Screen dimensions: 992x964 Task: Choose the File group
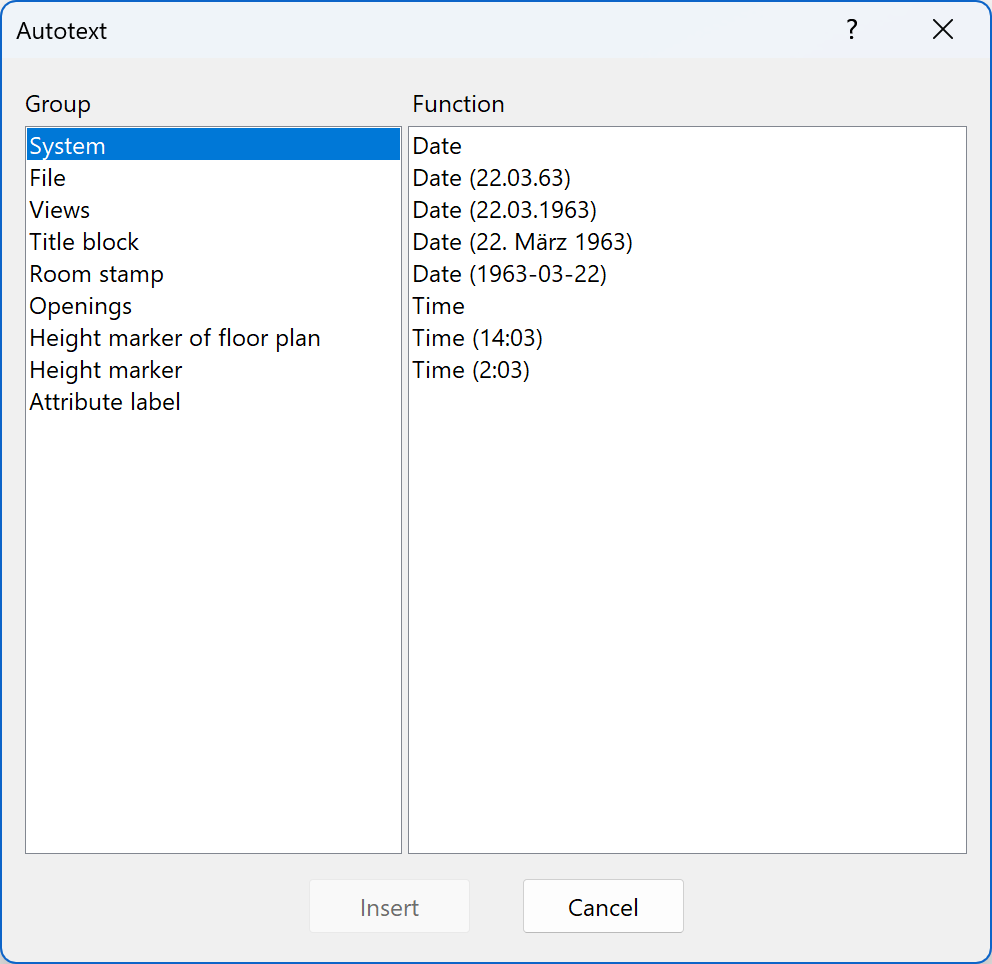[48, 178]
